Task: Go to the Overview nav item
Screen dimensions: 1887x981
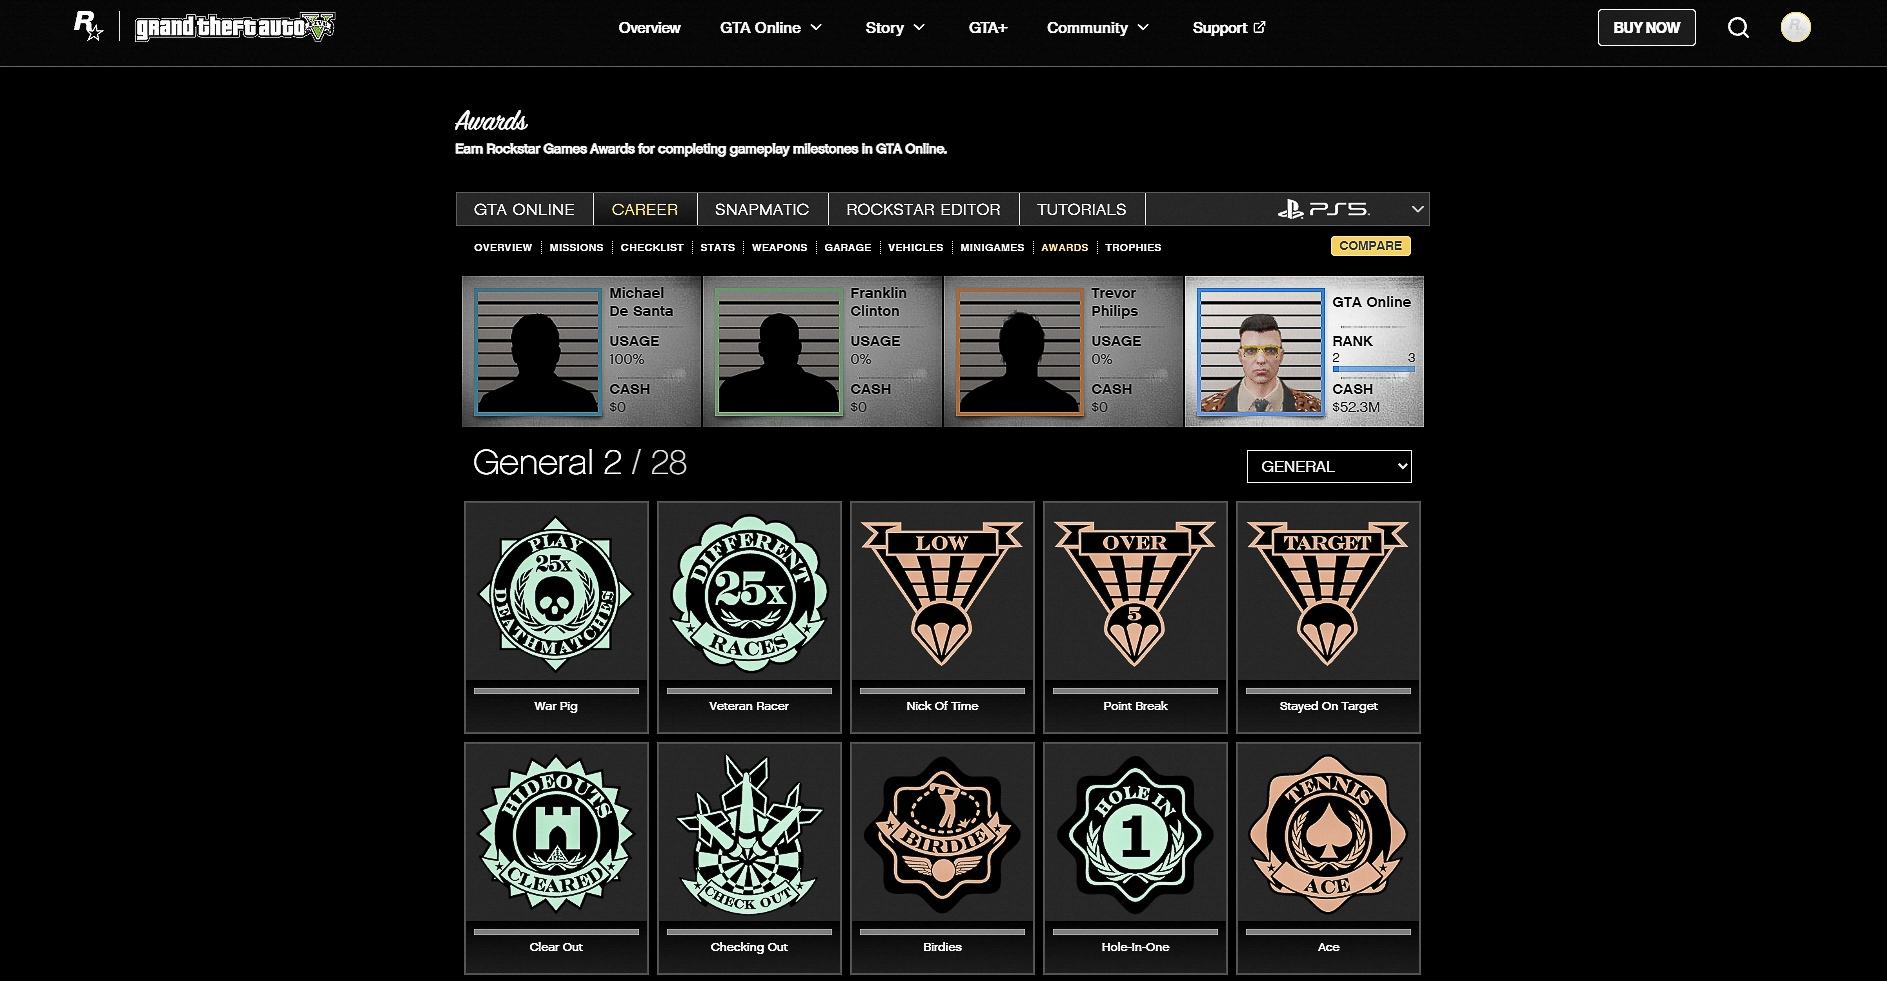Action: [649, 27]
